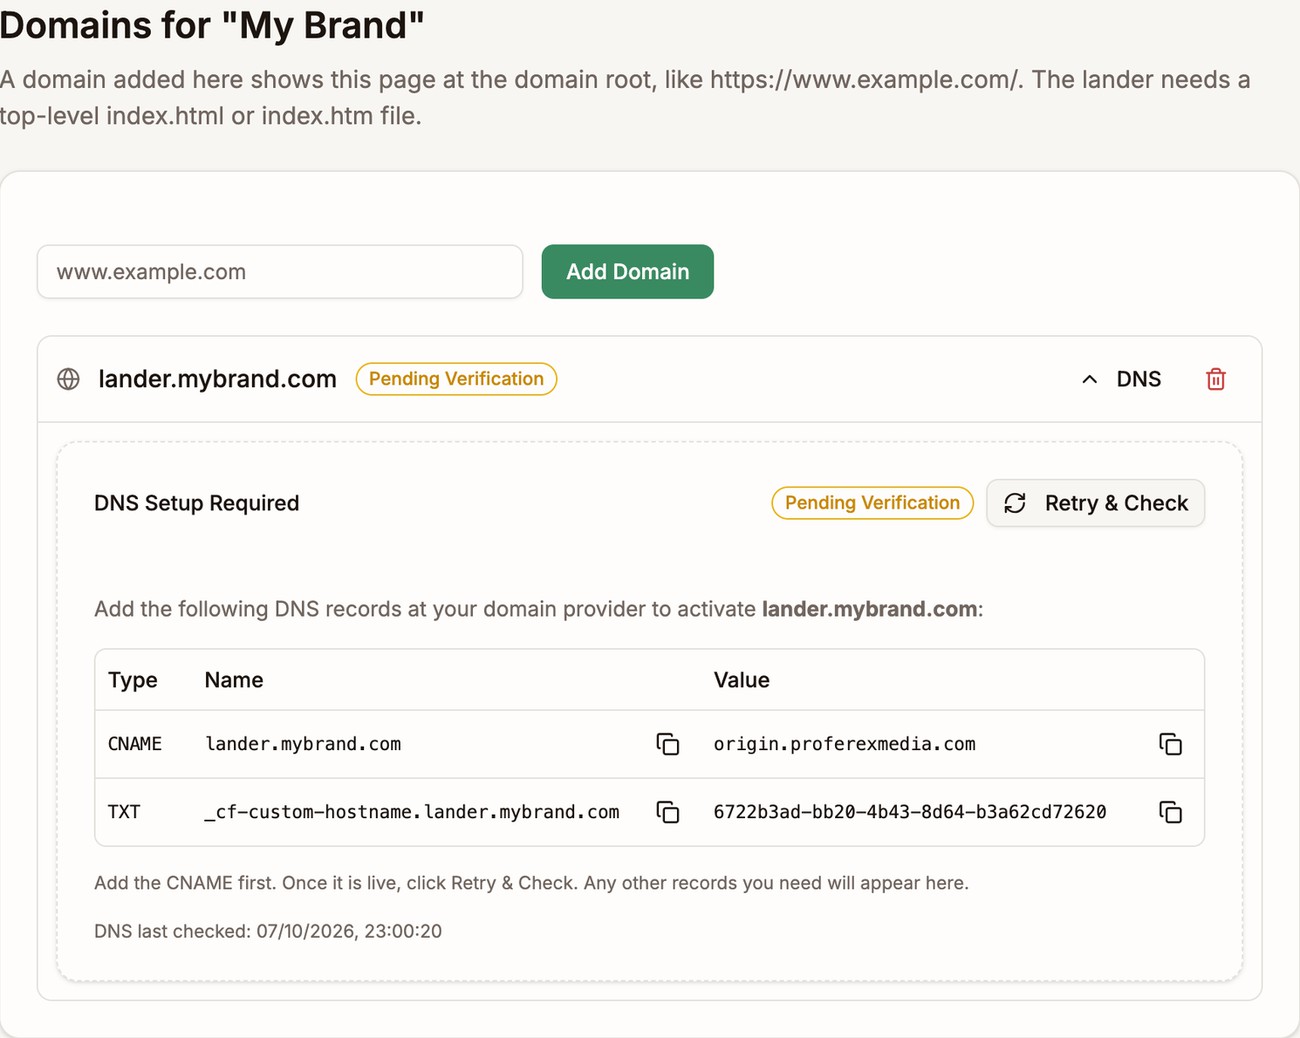1300x1038 pixels.
Task: Click the Type column header
Action: point(133,680)
